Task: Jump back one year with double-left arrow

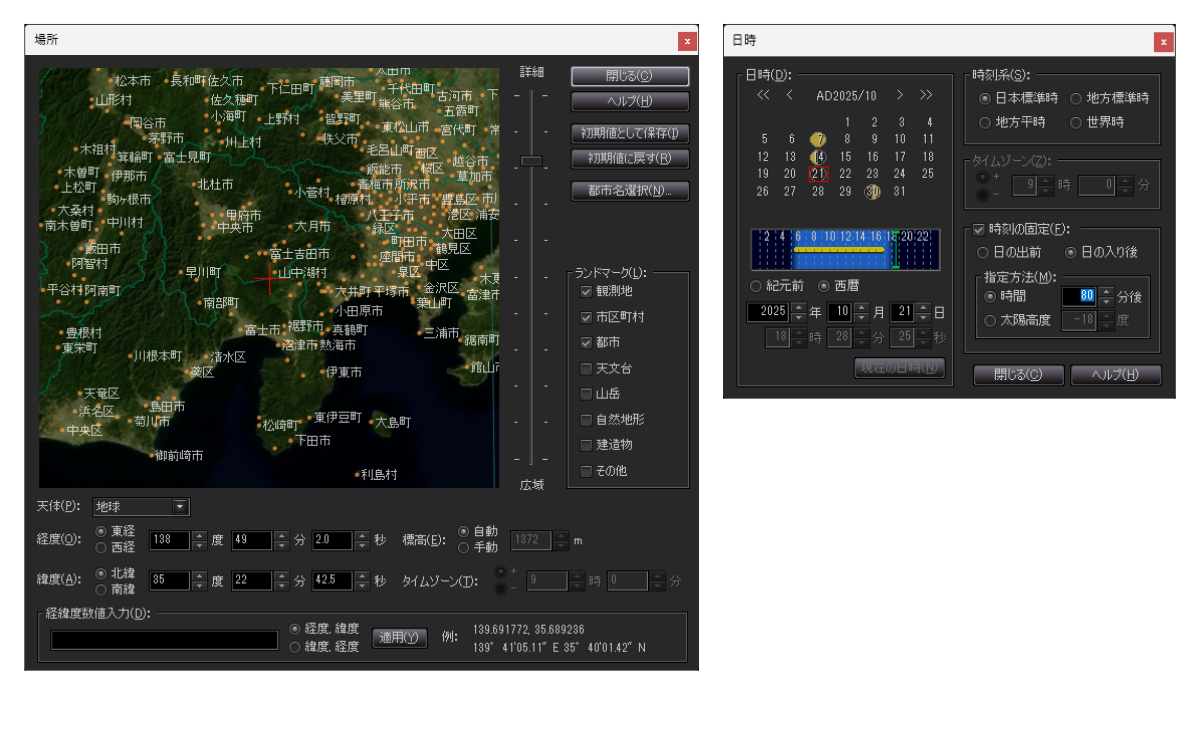Action: click(763, 95)
